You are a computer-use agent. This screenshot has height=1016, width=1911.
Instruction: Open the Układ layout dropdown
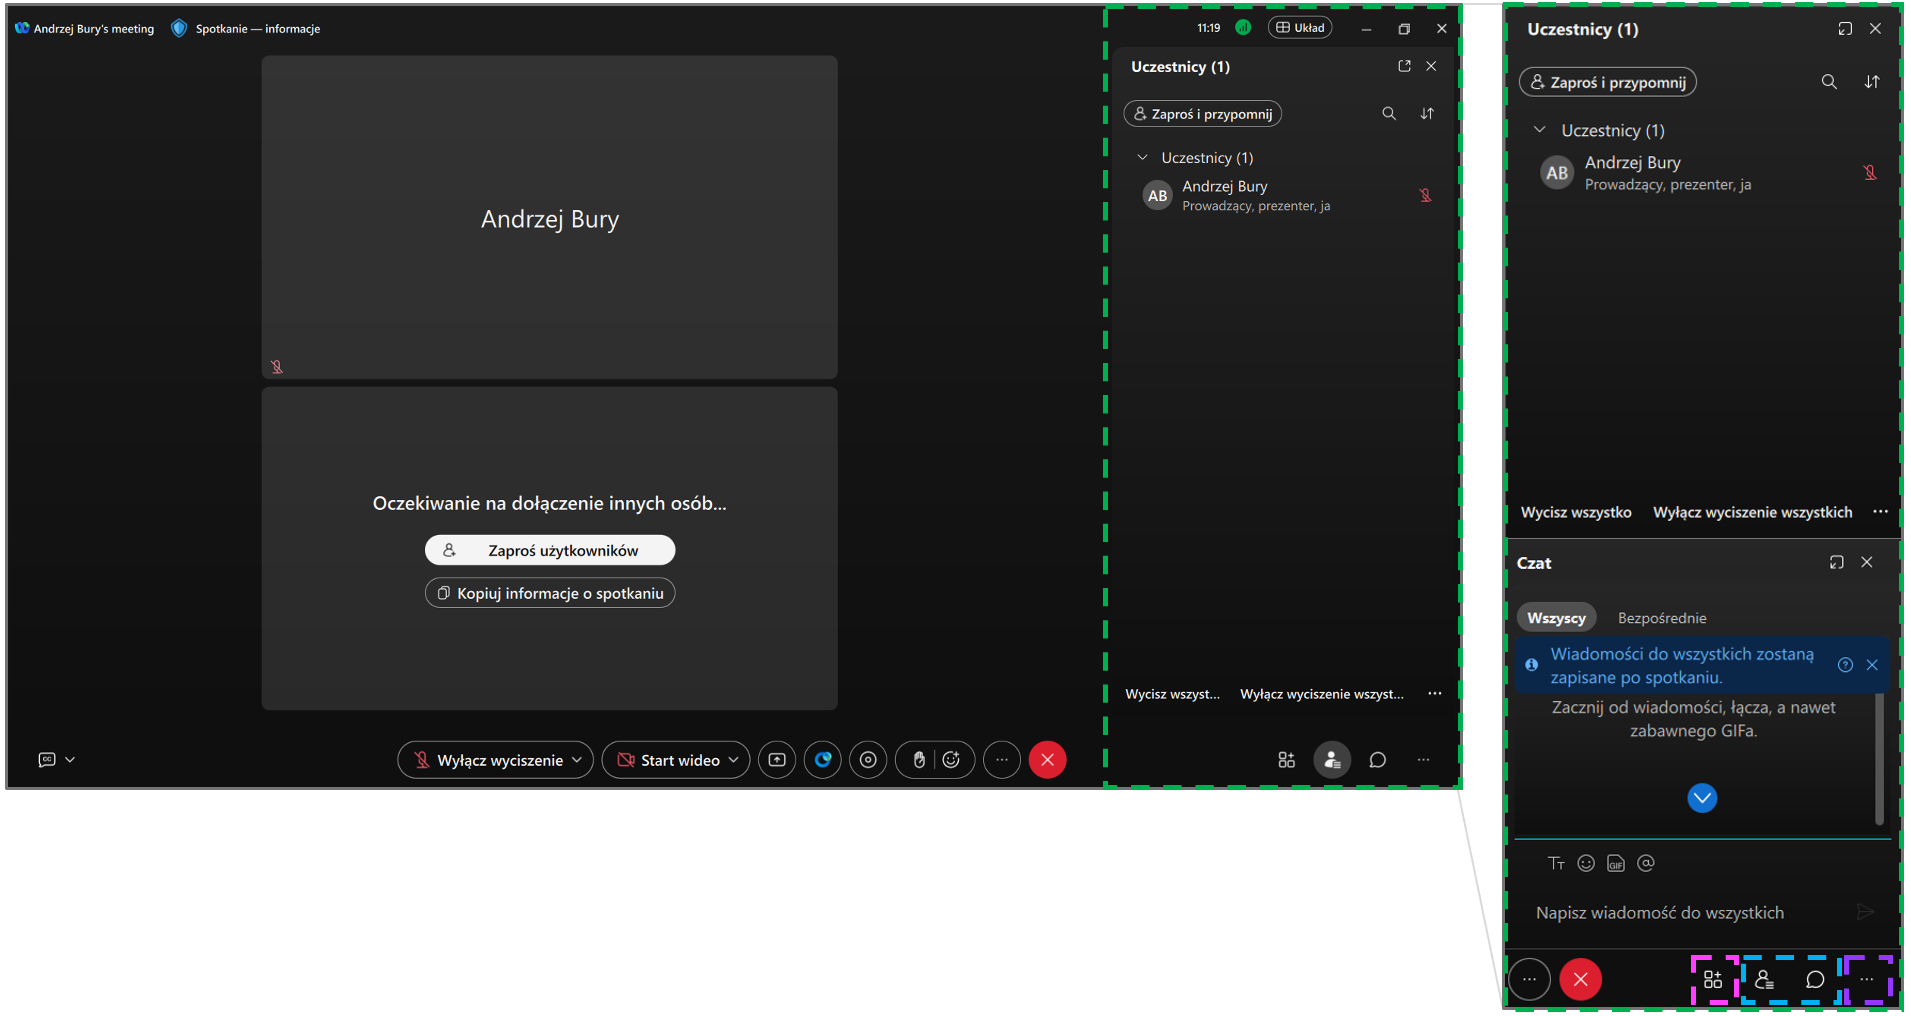[x=1300, y=28]
